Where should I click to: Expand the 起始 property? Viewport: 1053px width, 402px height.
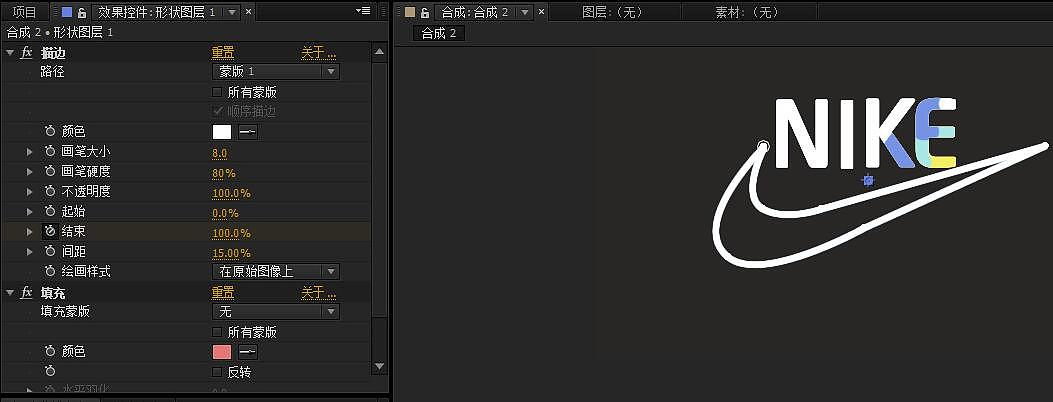(x=30, y=212)
